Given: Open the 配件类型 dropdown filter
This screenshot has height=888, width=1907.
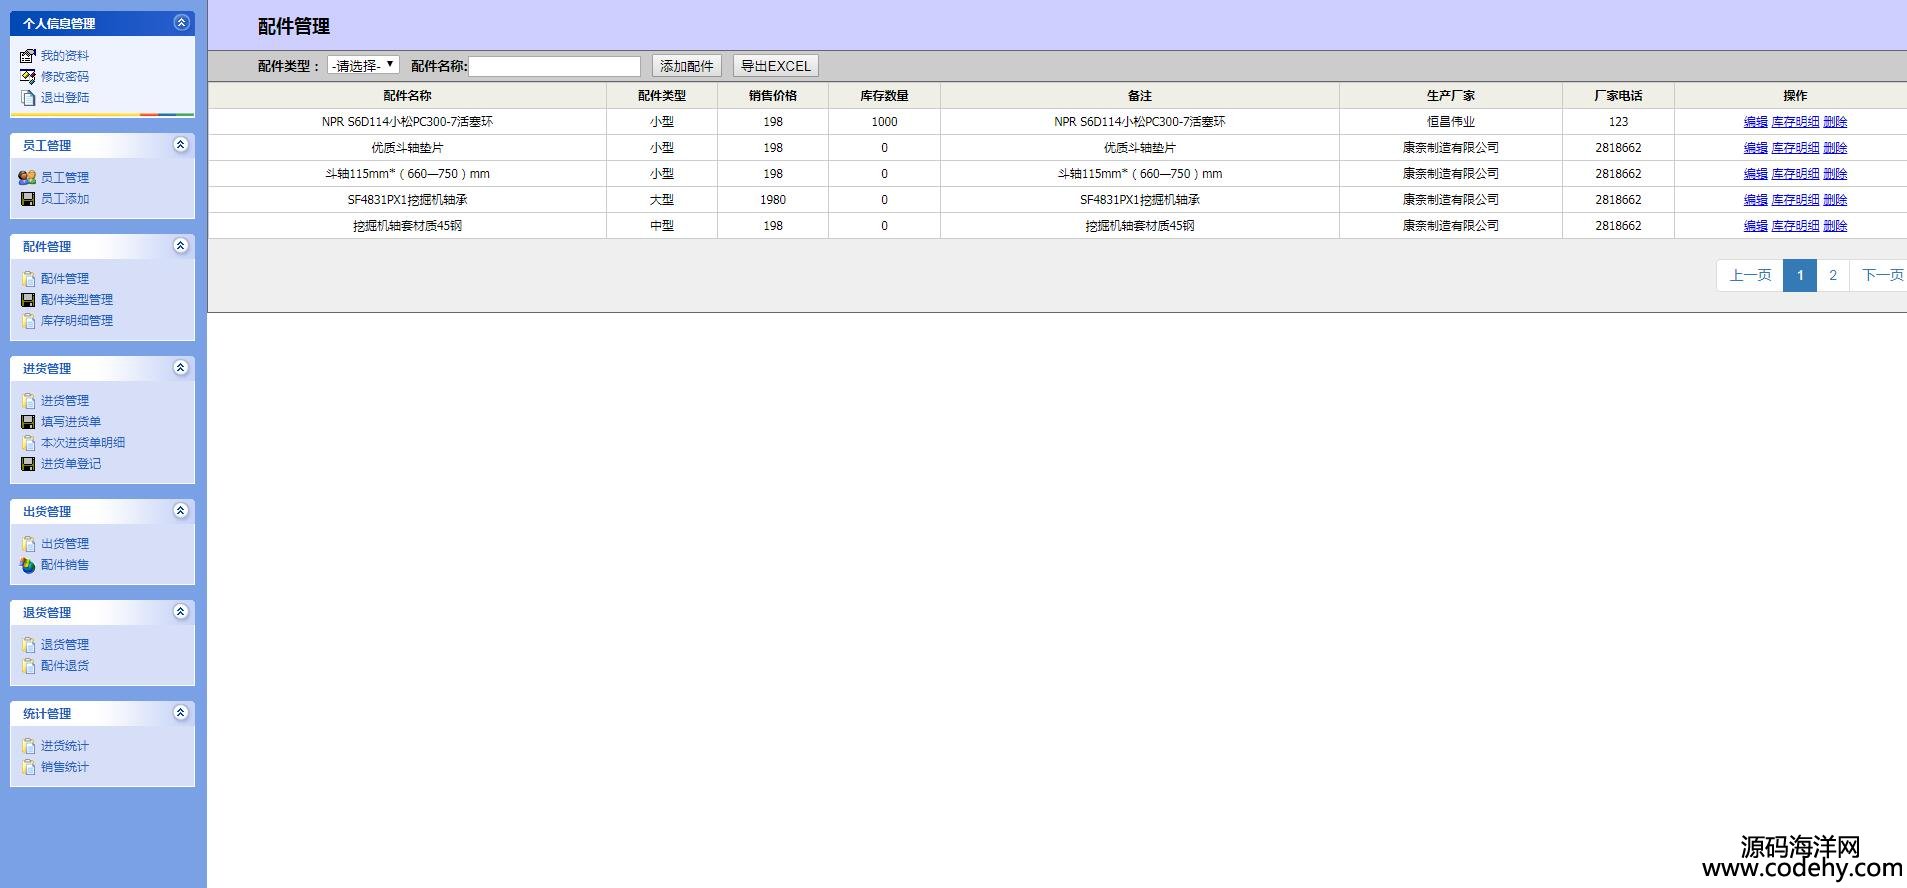Looking at the screenshot, I should (364, 66).
